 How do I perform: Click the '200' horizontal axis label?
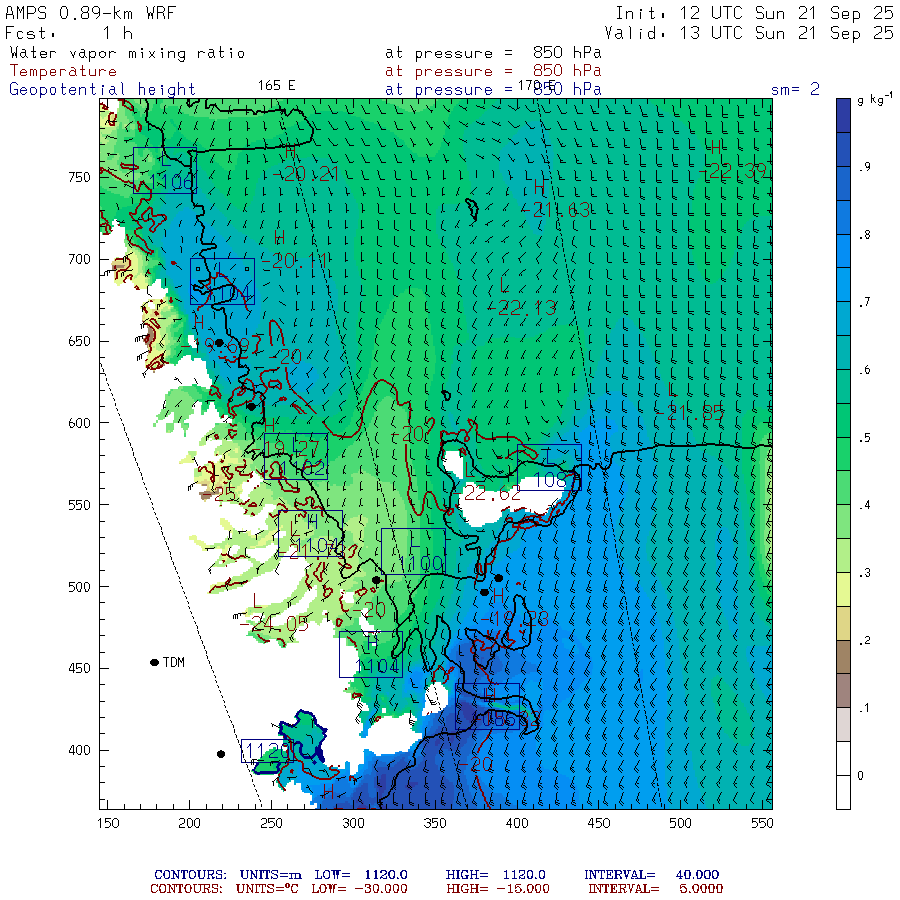(x=189, y=823)
